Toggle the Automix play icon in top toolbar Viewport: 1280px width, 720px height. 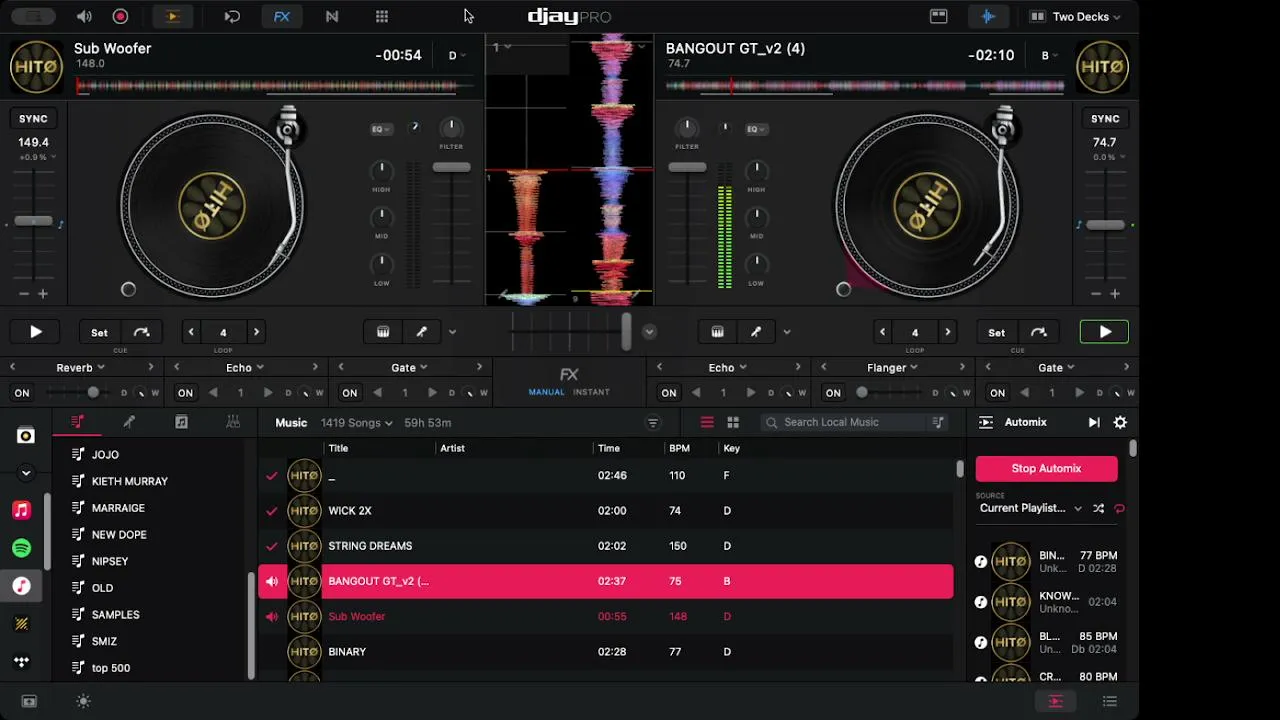(172, 16)
